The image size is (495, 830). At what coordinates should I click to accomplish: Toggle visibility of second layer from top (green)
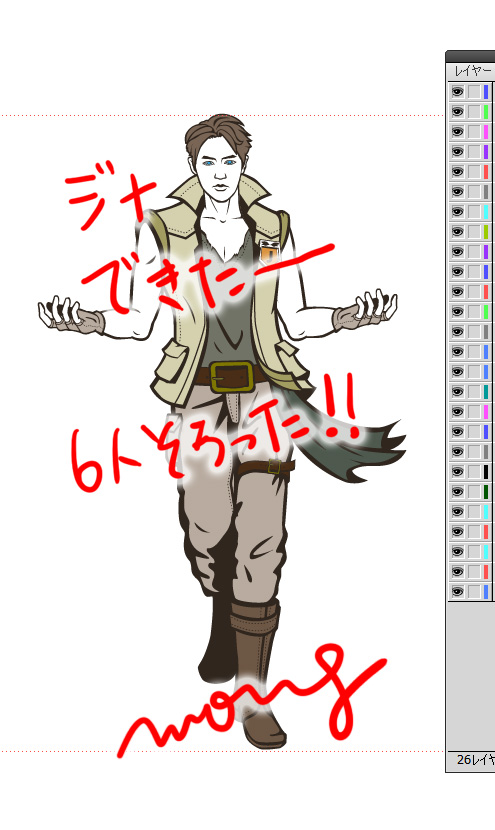458,112
